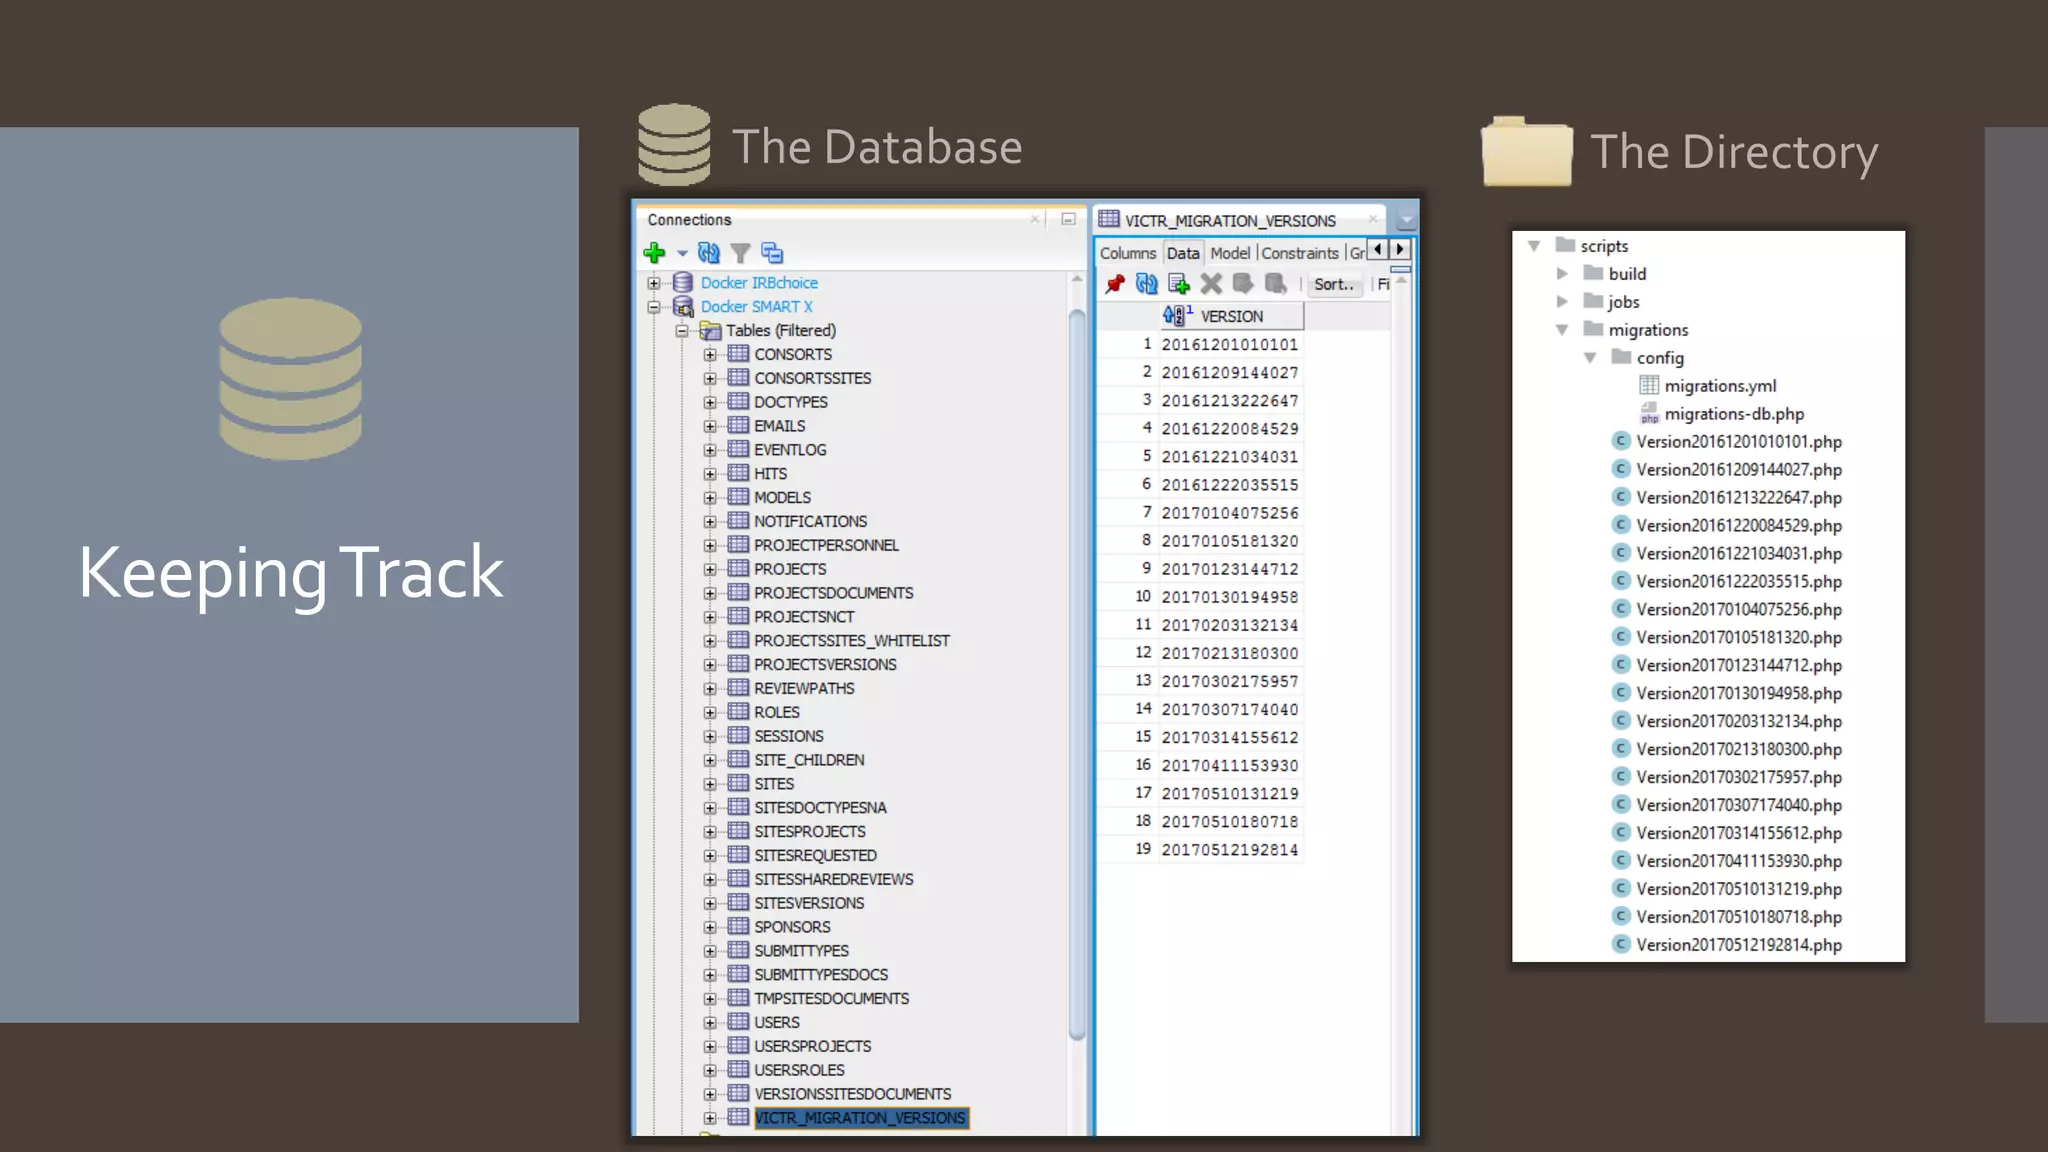Collapse the Docker SMART X connection
Image resolution: width=2048 pixels, height=1152 pixels.
tap(654, 307)
